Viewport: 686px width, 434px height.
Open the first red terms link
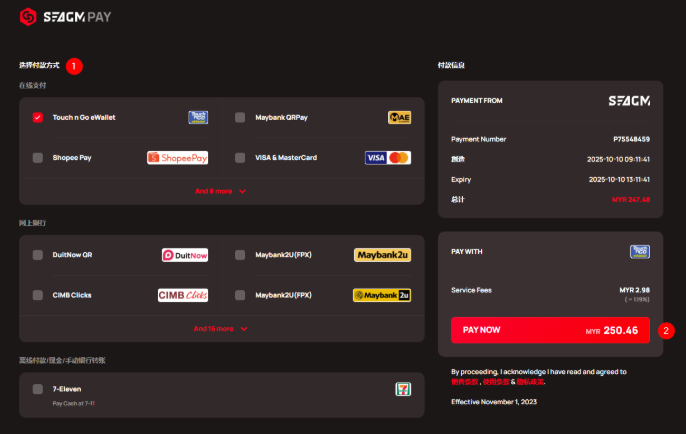click(465, 382)
